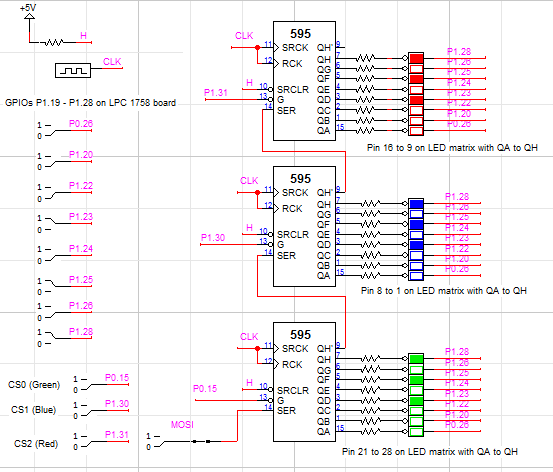Click the top lit green LED indicator
Viewport: 553px width, 472px height.
[x=416, y=358]
